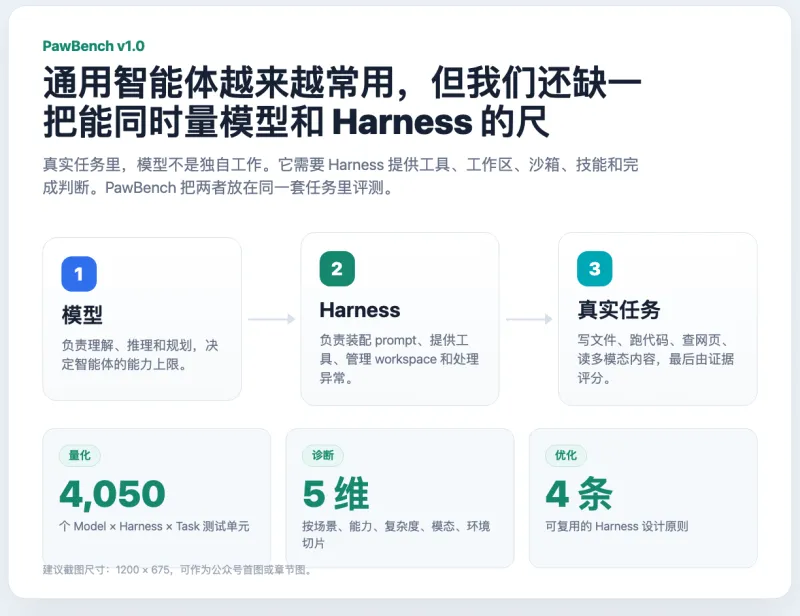The height and width of the screenshot is (616, 800).
Task: Click the '负责理解、推理和规划' description
Action: [140, 355]
